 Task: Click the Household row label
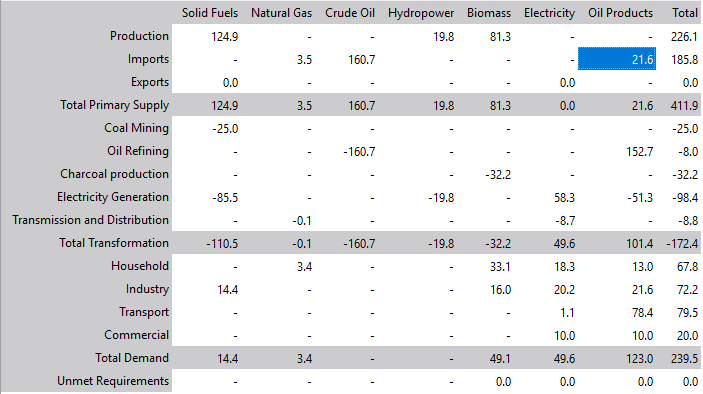click(140, 266)
